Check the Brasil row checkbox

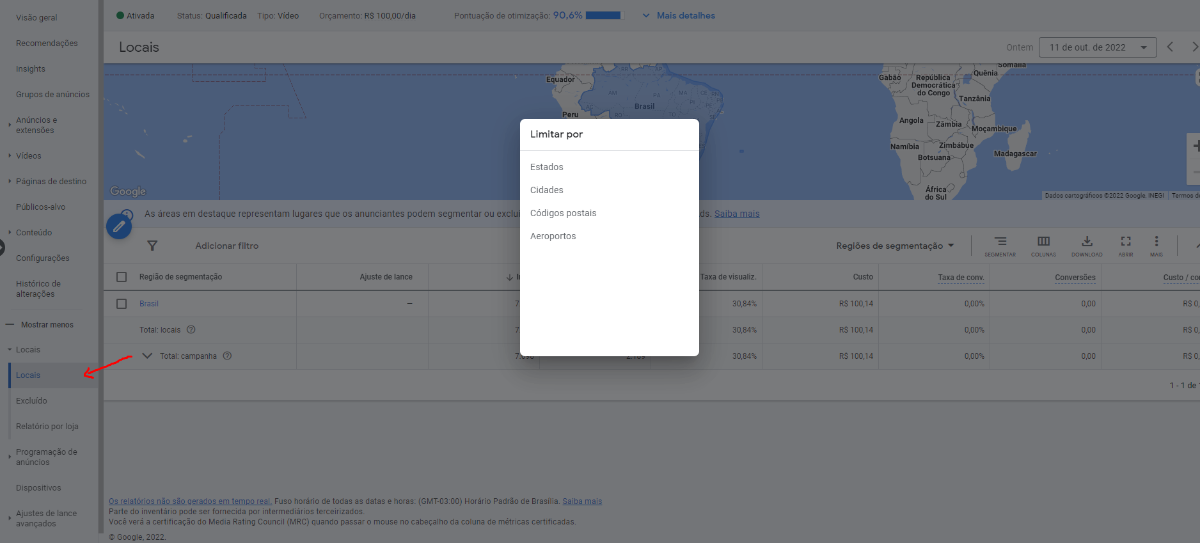pos(122,303)
